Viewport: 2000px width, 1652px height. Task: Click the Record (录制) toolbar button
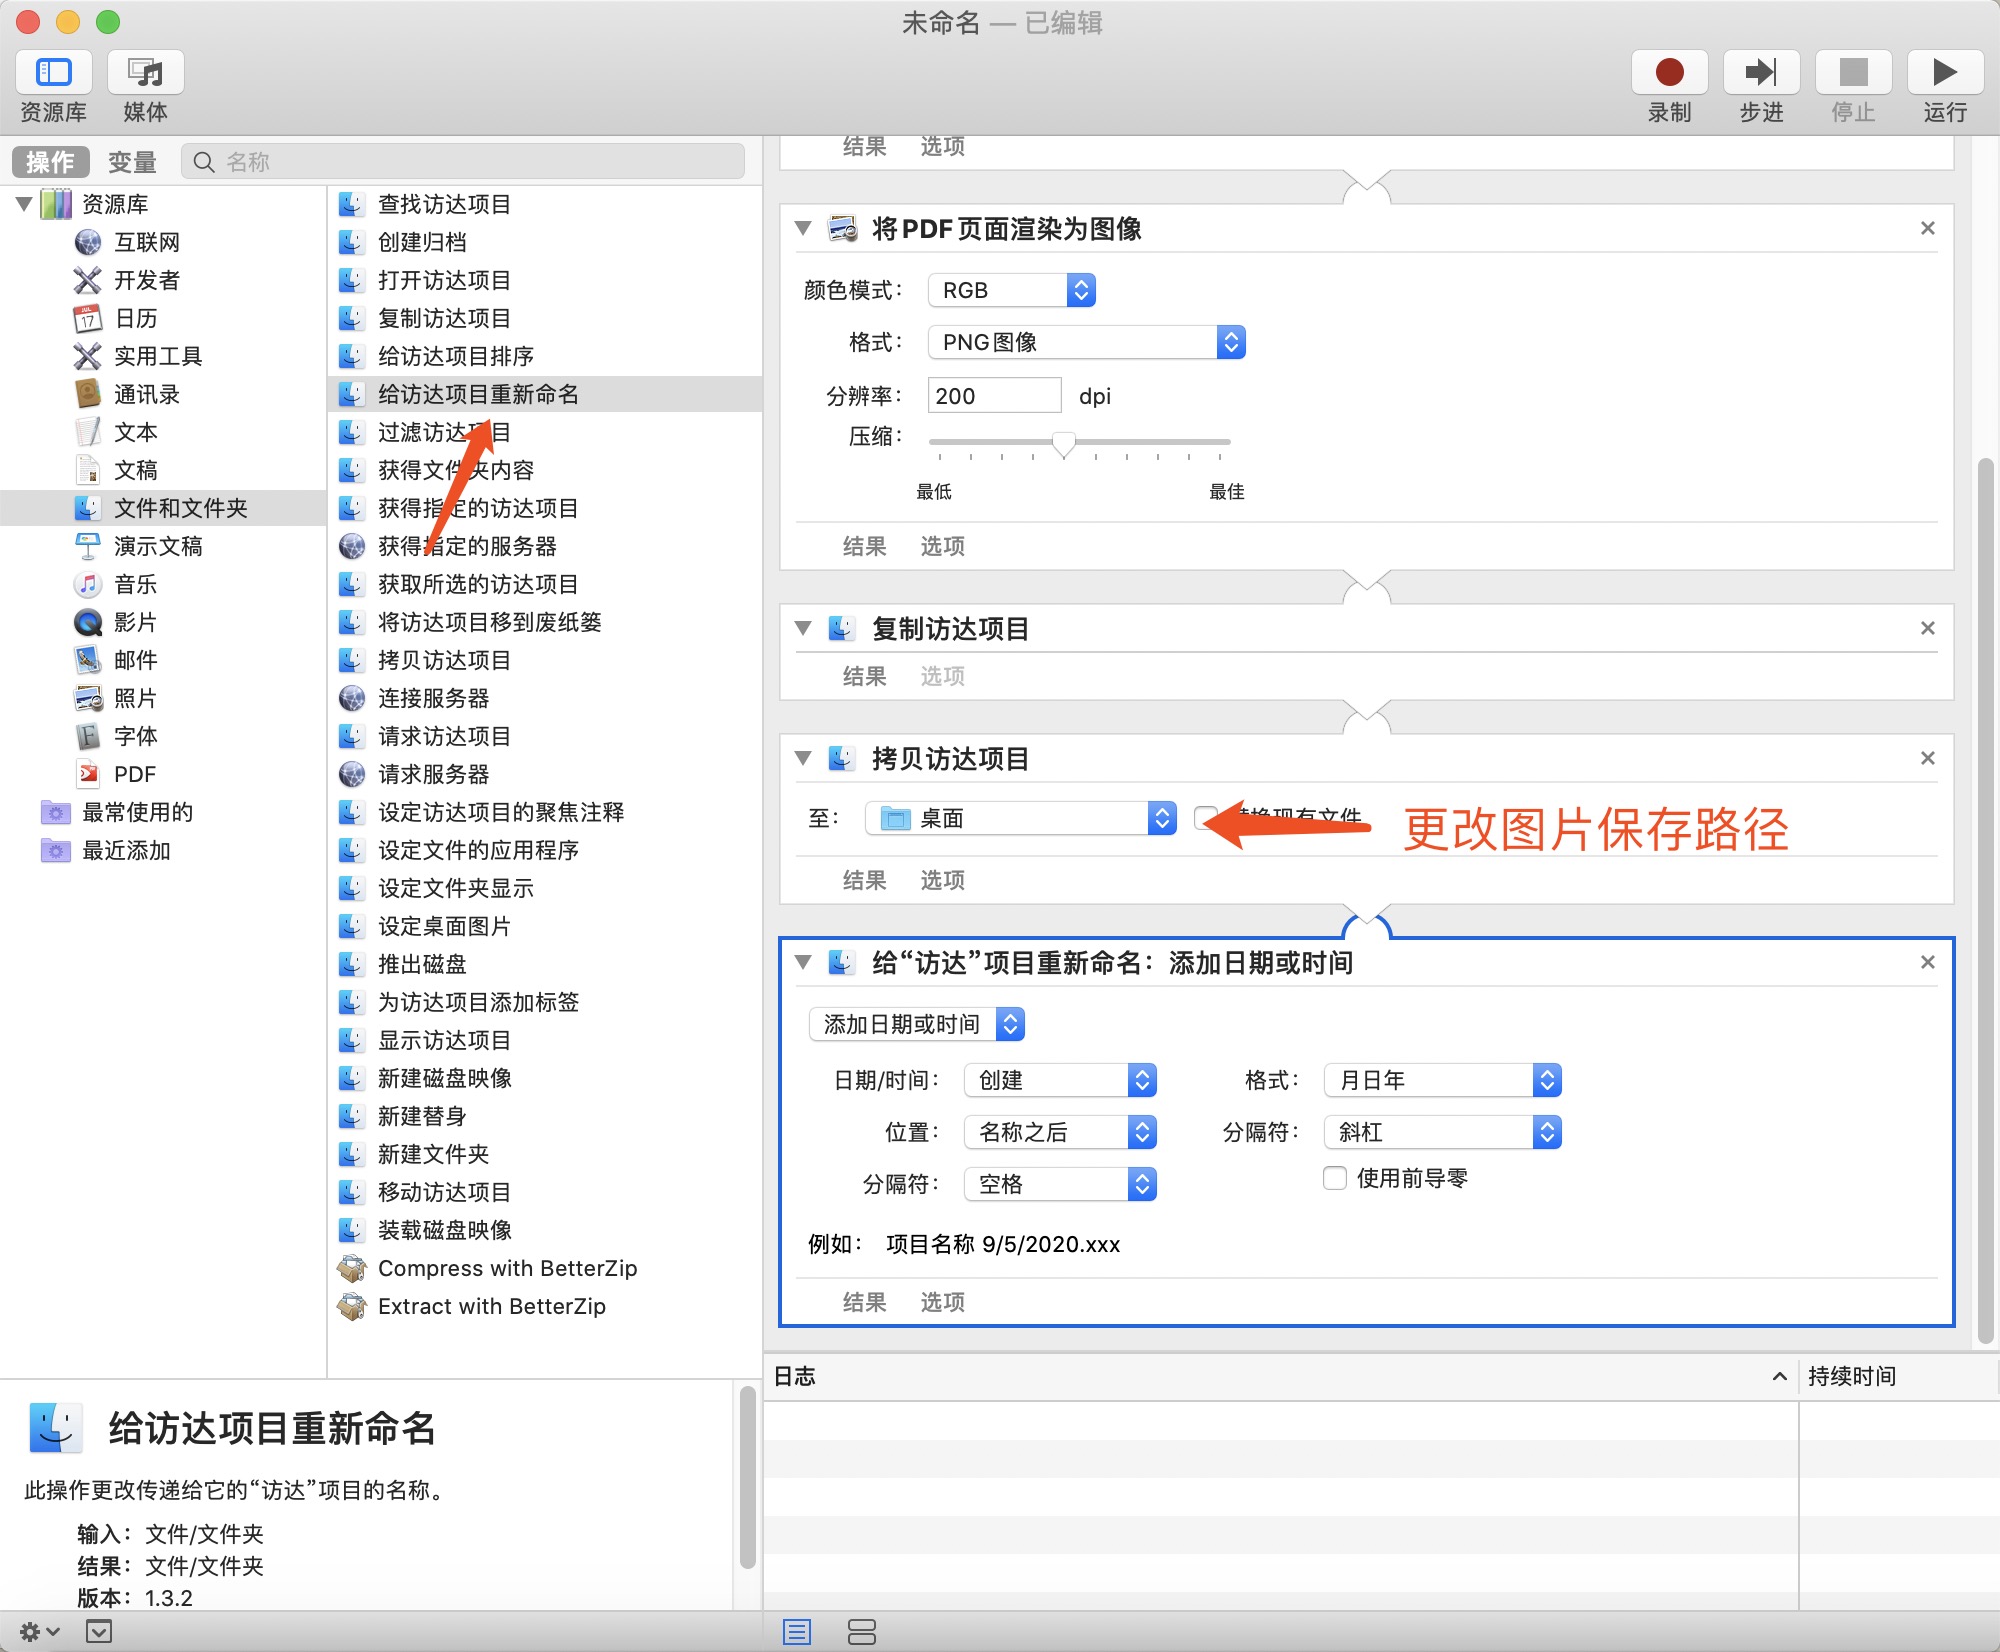coord(1669,73)
